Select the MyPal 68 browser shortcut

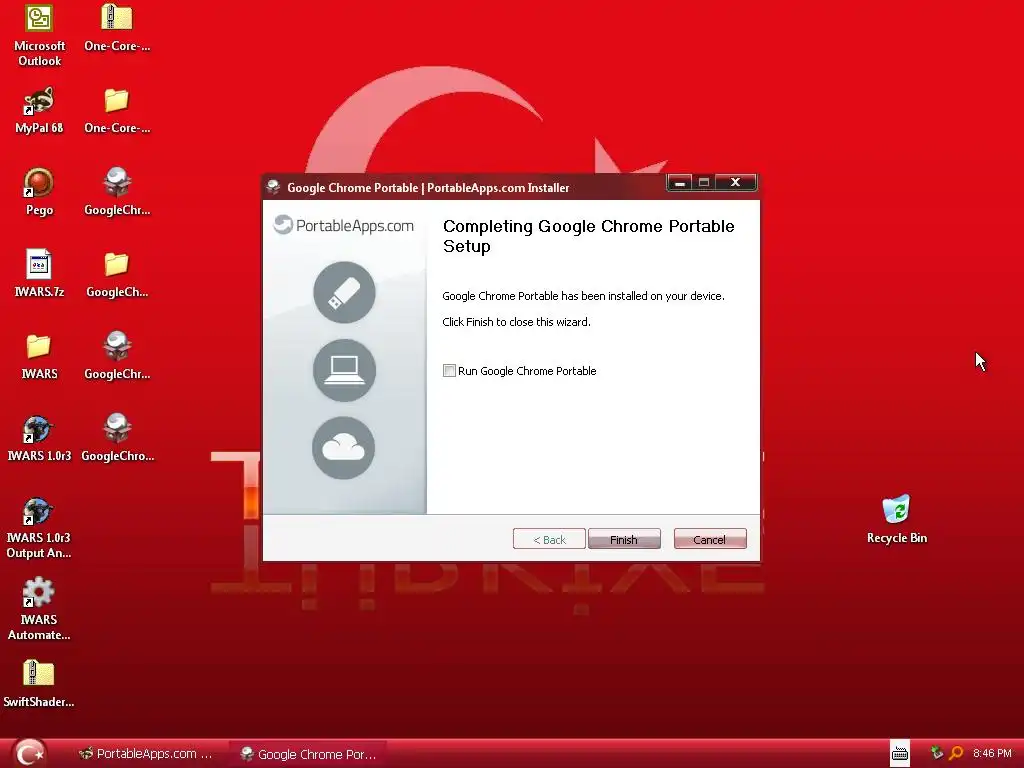39,110
